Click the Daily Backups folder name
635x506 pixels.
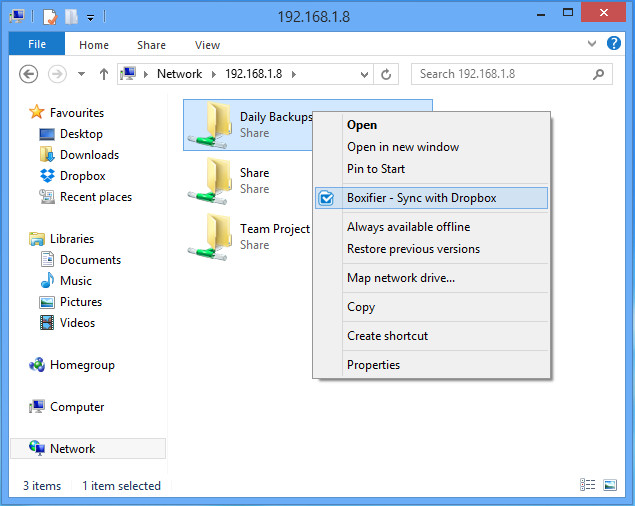point(276,117)
